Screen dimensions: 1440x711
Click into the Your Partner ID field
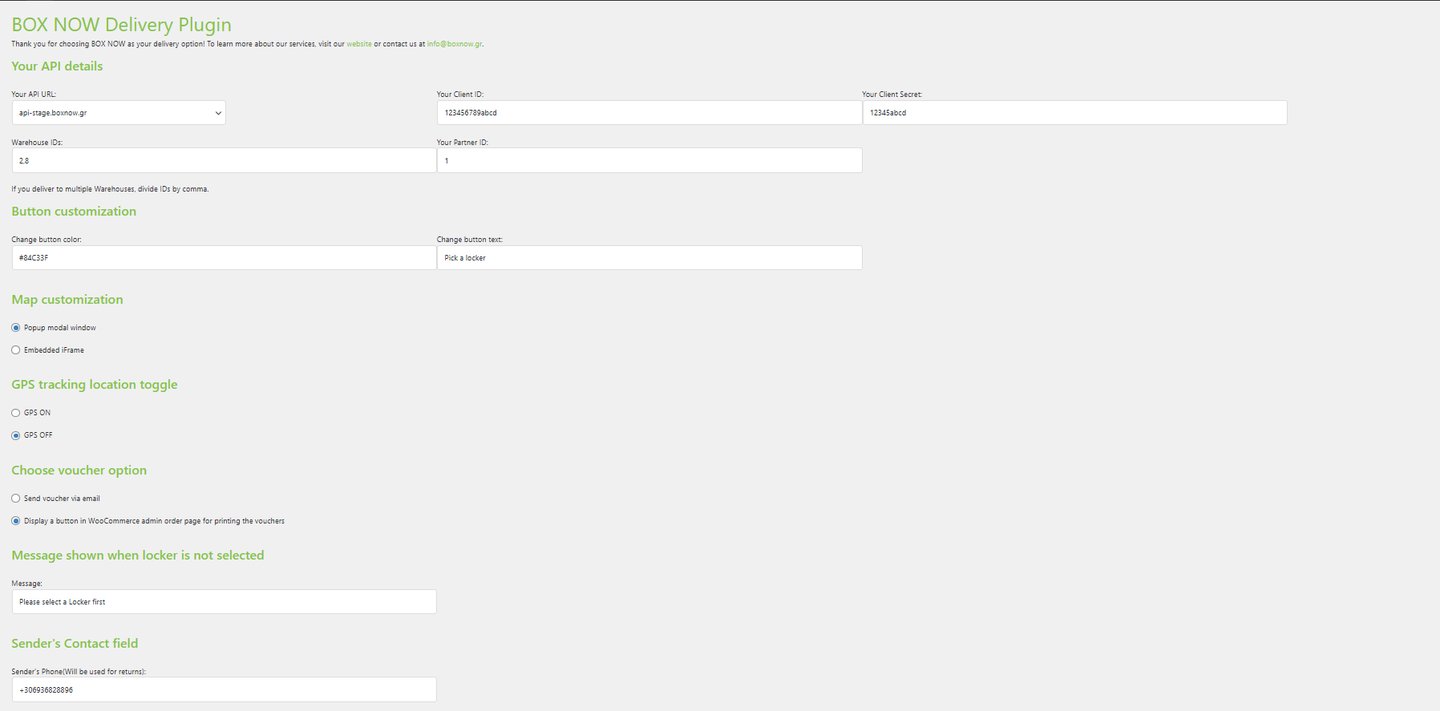coord(649,160)
